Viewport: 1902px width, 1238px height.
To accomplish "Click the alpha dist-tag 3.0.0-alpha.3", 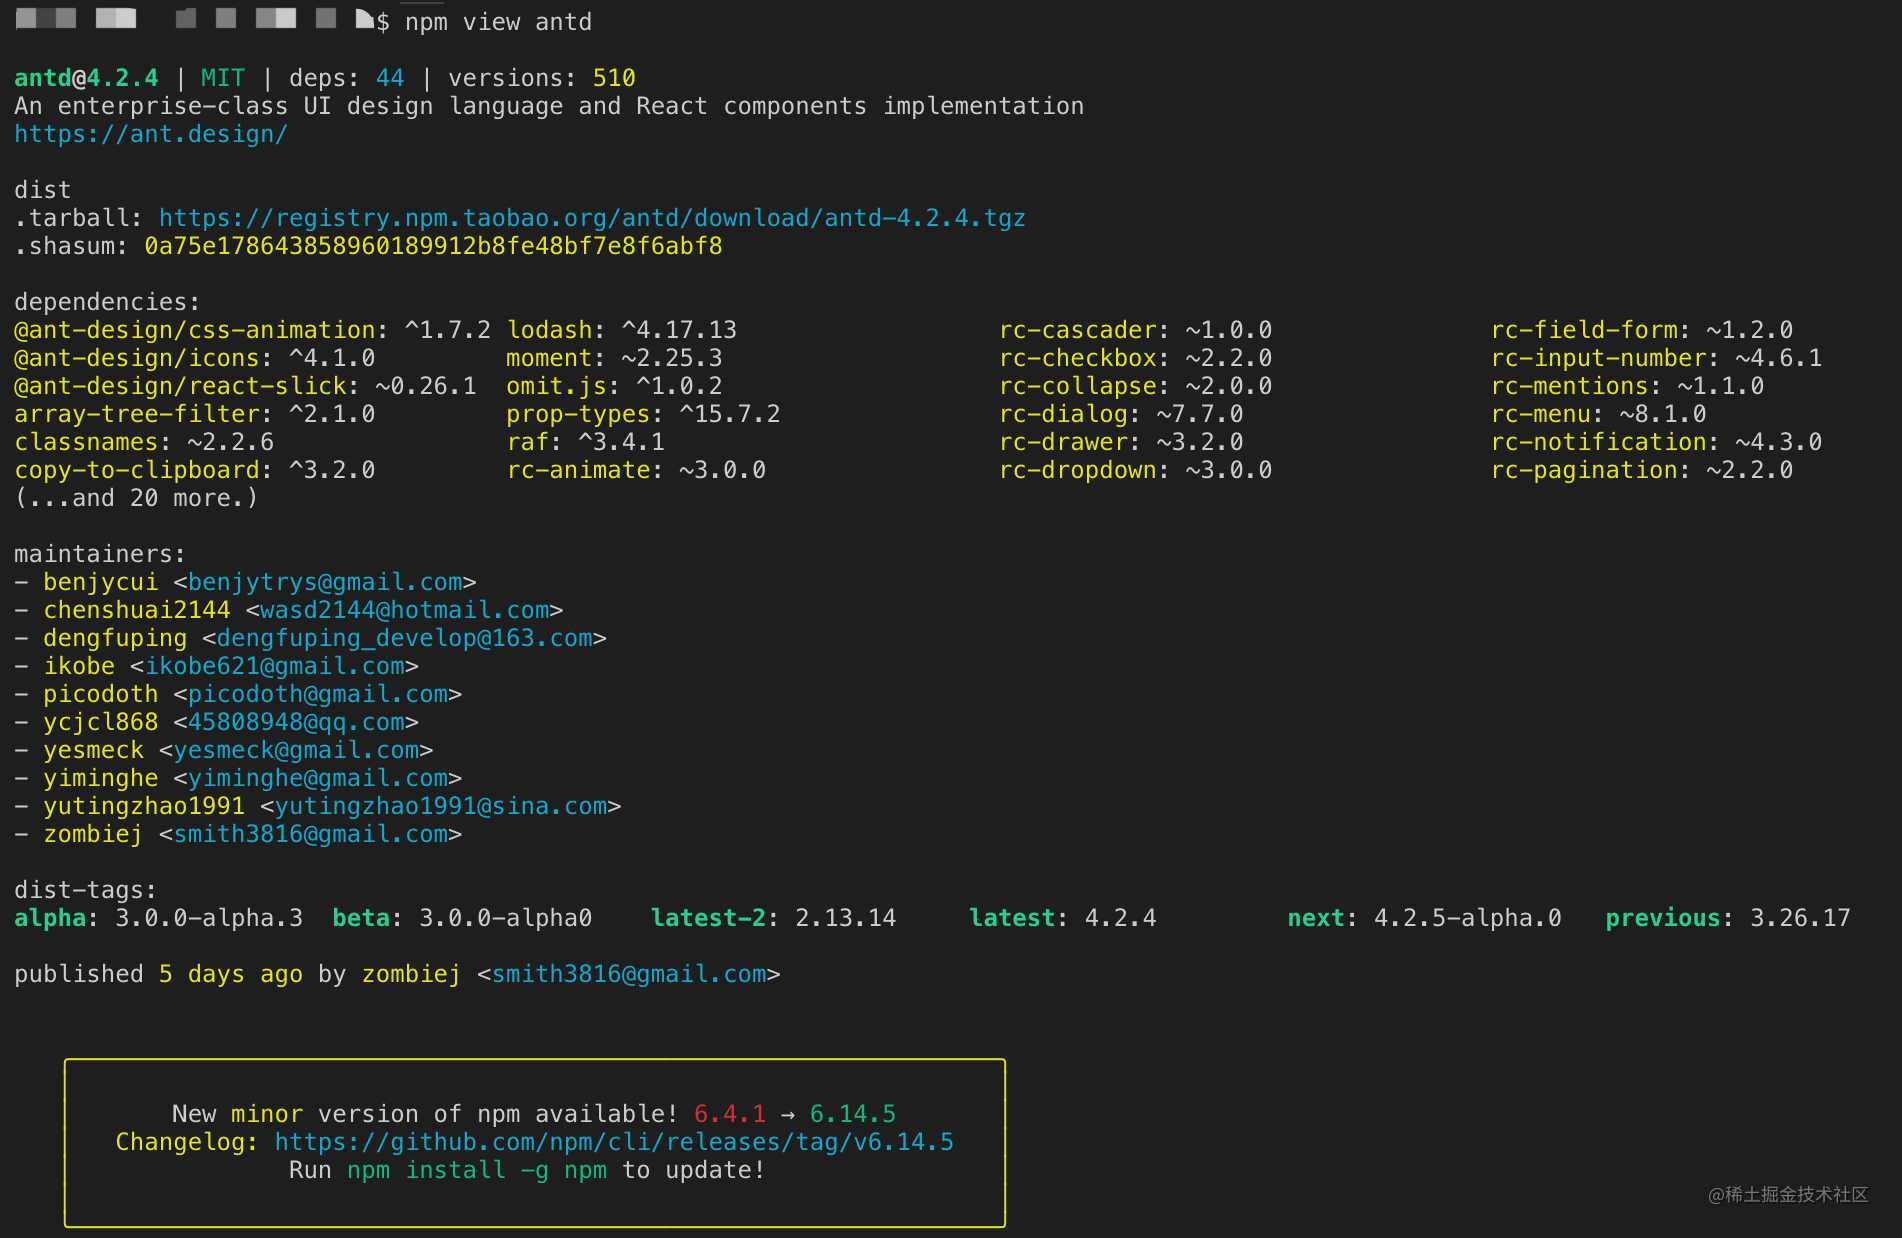I will [x=158, y=918].
